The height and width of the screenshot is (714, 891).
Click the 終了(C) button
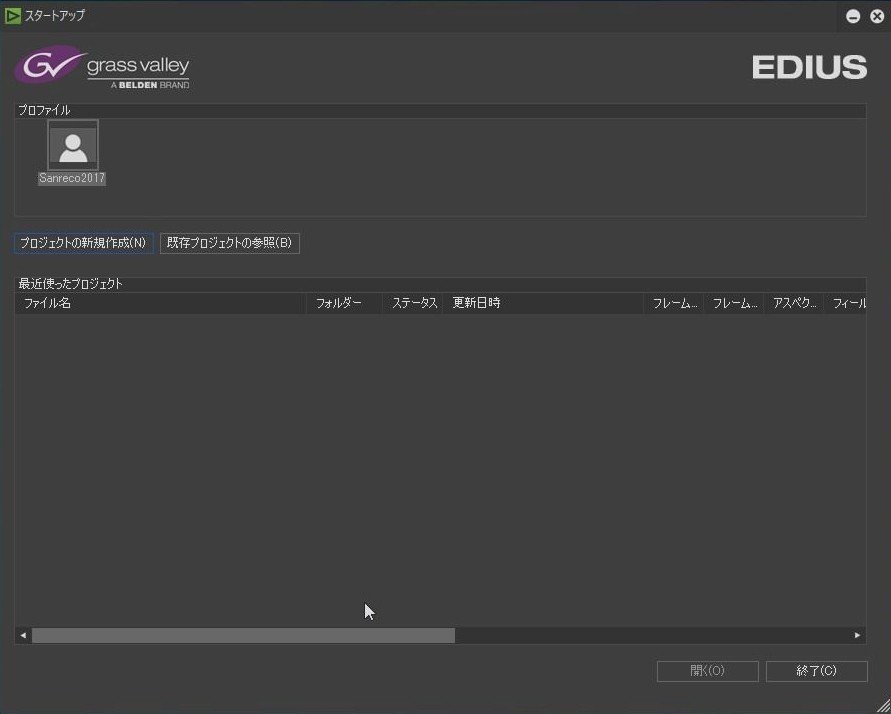click(x=817, y=671)
